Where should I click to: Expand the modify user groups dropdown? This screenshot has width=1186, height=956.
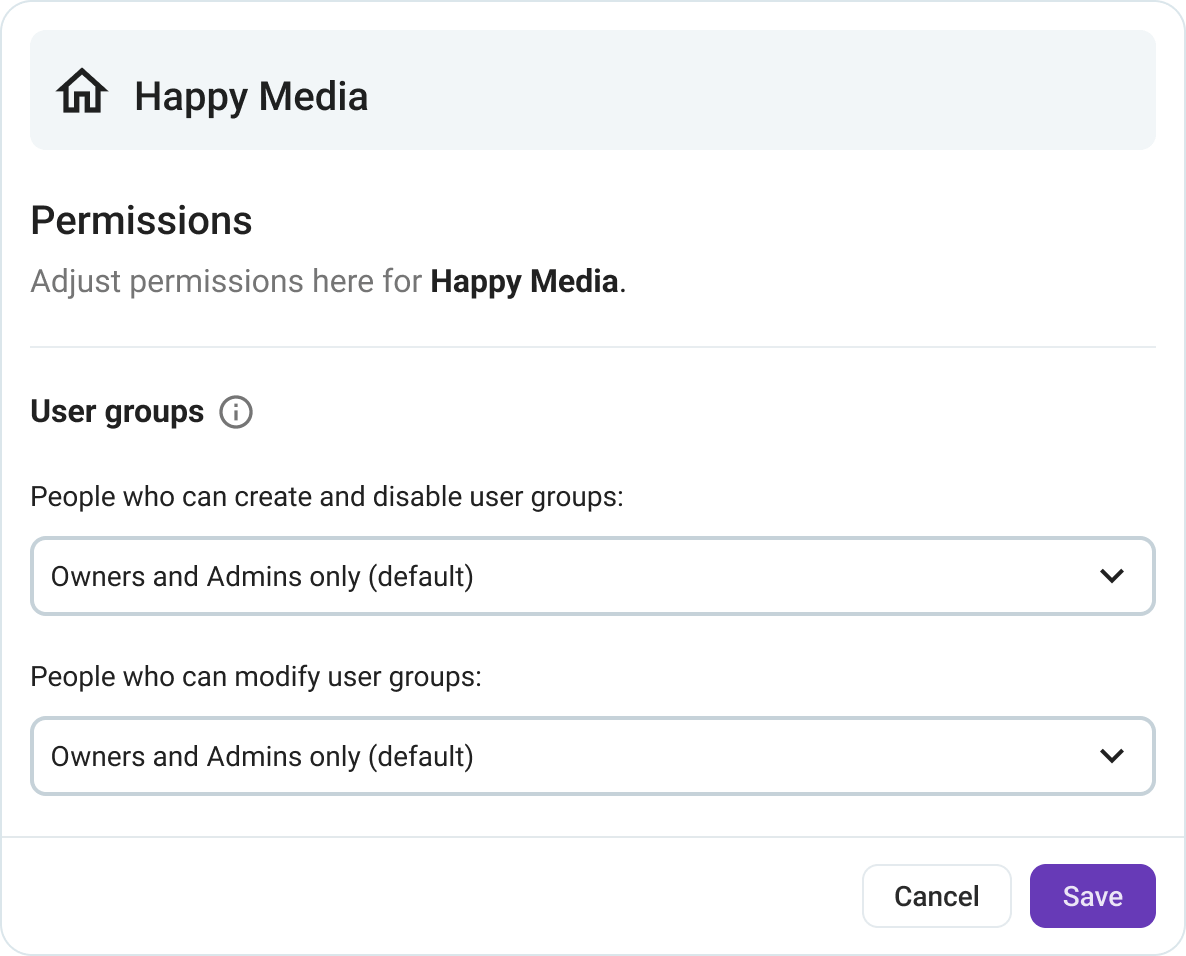pyautogui.click(x=593, y=756)
